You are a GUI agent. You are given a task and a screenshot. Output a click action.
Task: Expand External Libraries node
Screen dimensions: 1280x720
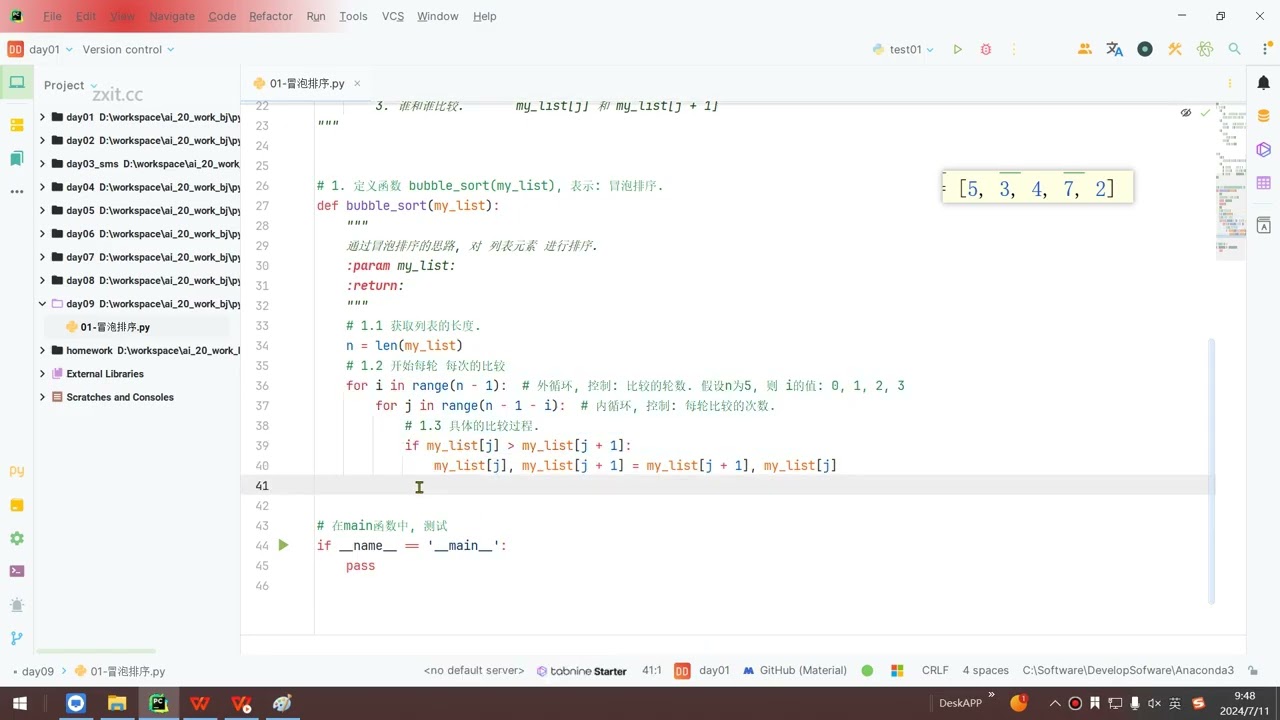42,374
